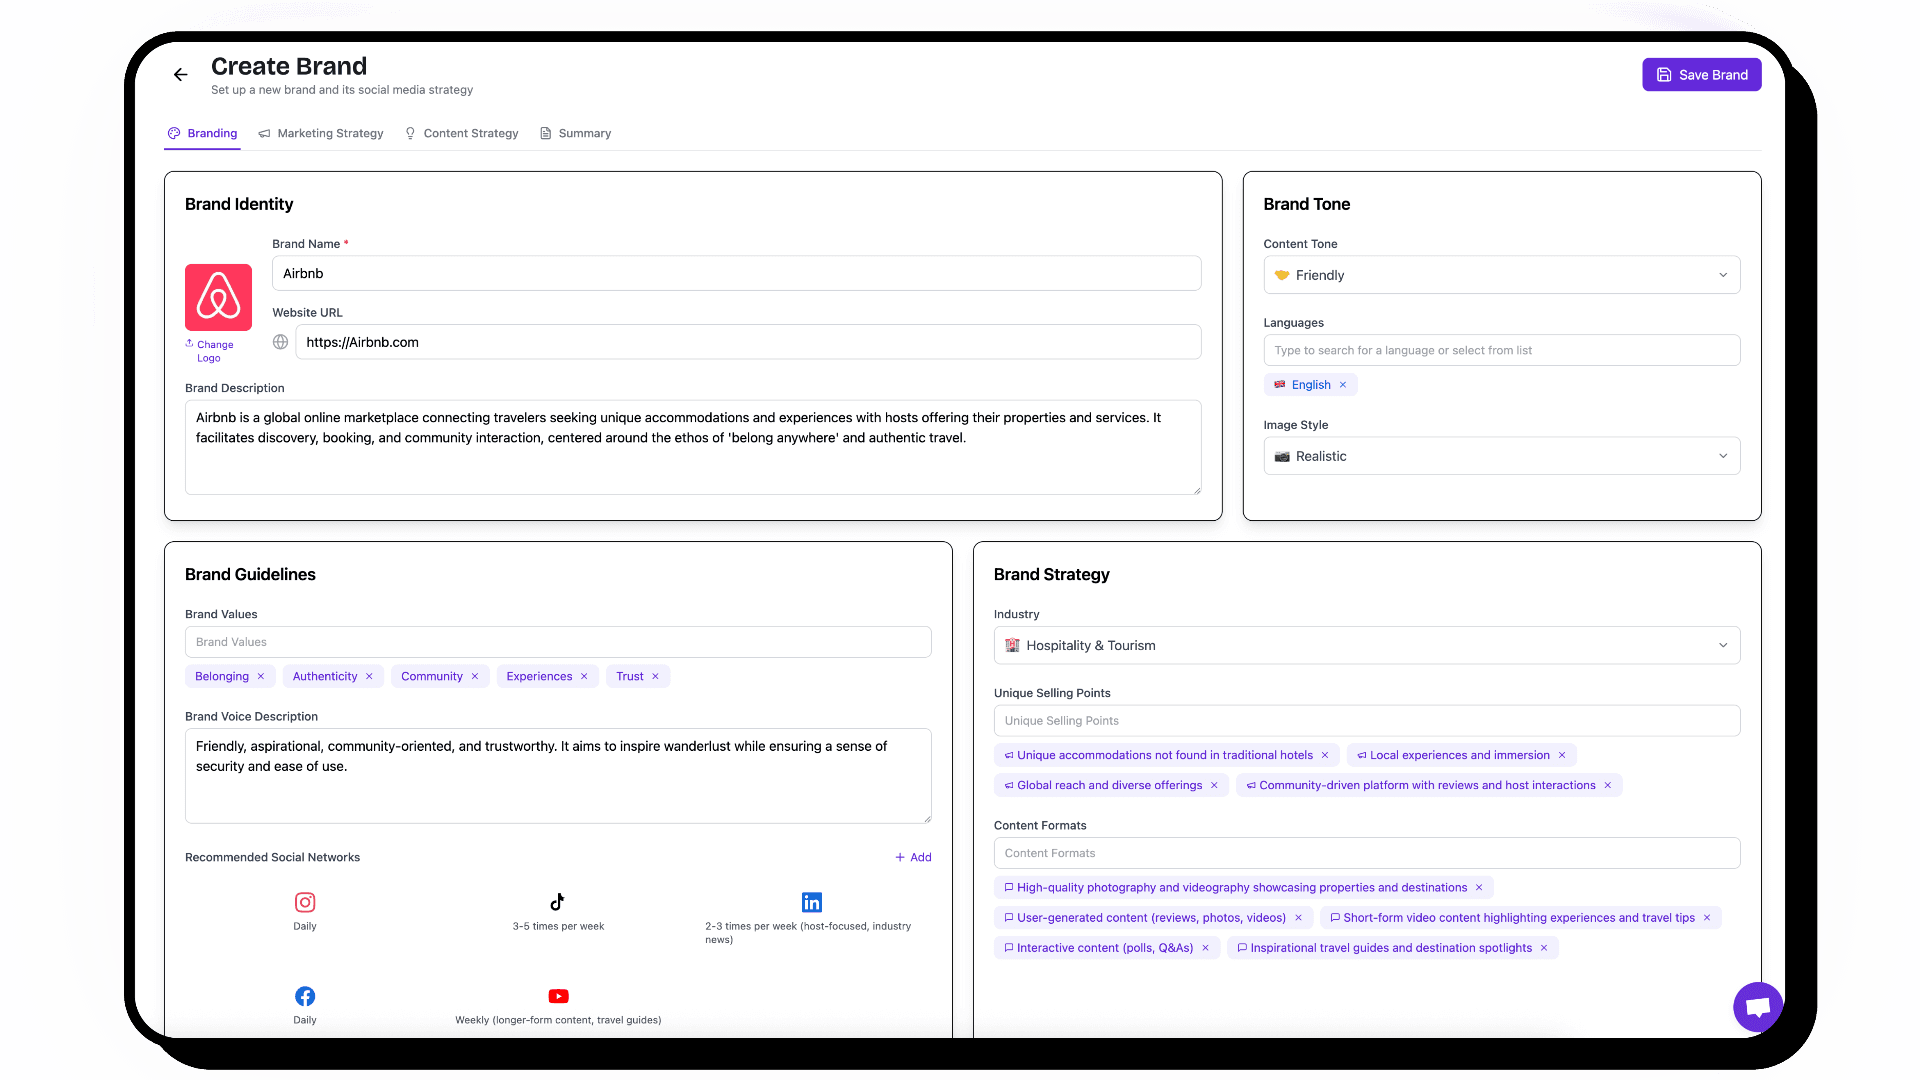The height and width of the screenshot is (1080, 1920).
Task: Click the TikTok icon in social networks section
Action: point(558,902)
